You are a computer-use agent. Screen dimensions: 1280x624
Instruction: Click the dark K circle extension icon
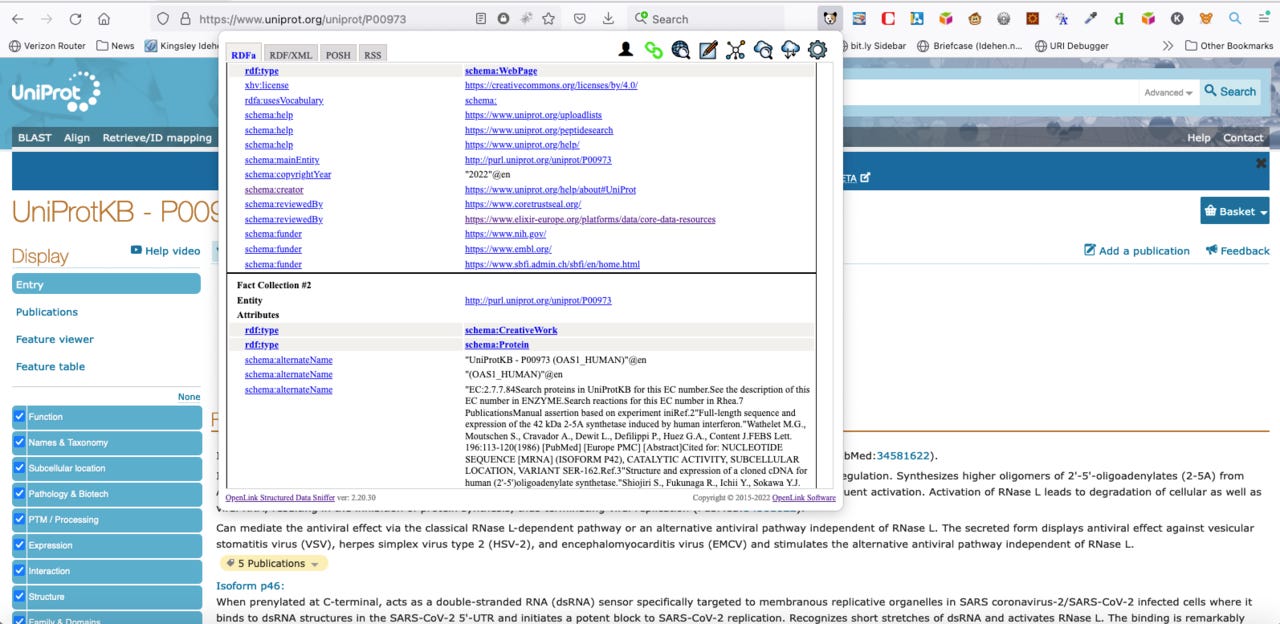pos(1177,18)
